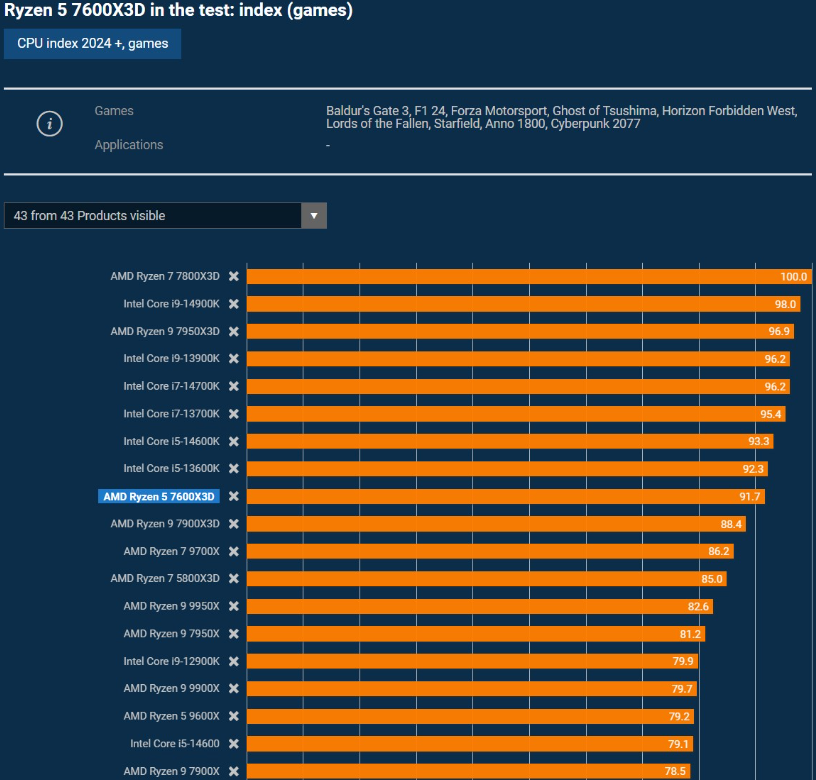Image resolution: width=816 pixels, height=780 pixels.
Task: Click the Intel Core i9-13900K label
Action: (171, 359)
